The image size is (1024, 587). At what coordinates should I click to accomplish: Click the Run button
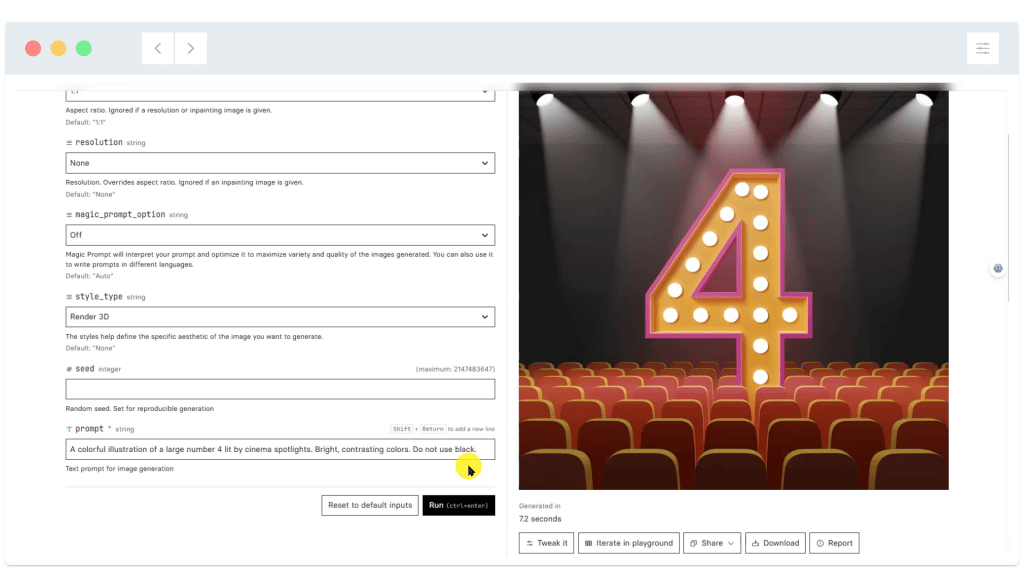pyautogui.click(x=458, y=505)
